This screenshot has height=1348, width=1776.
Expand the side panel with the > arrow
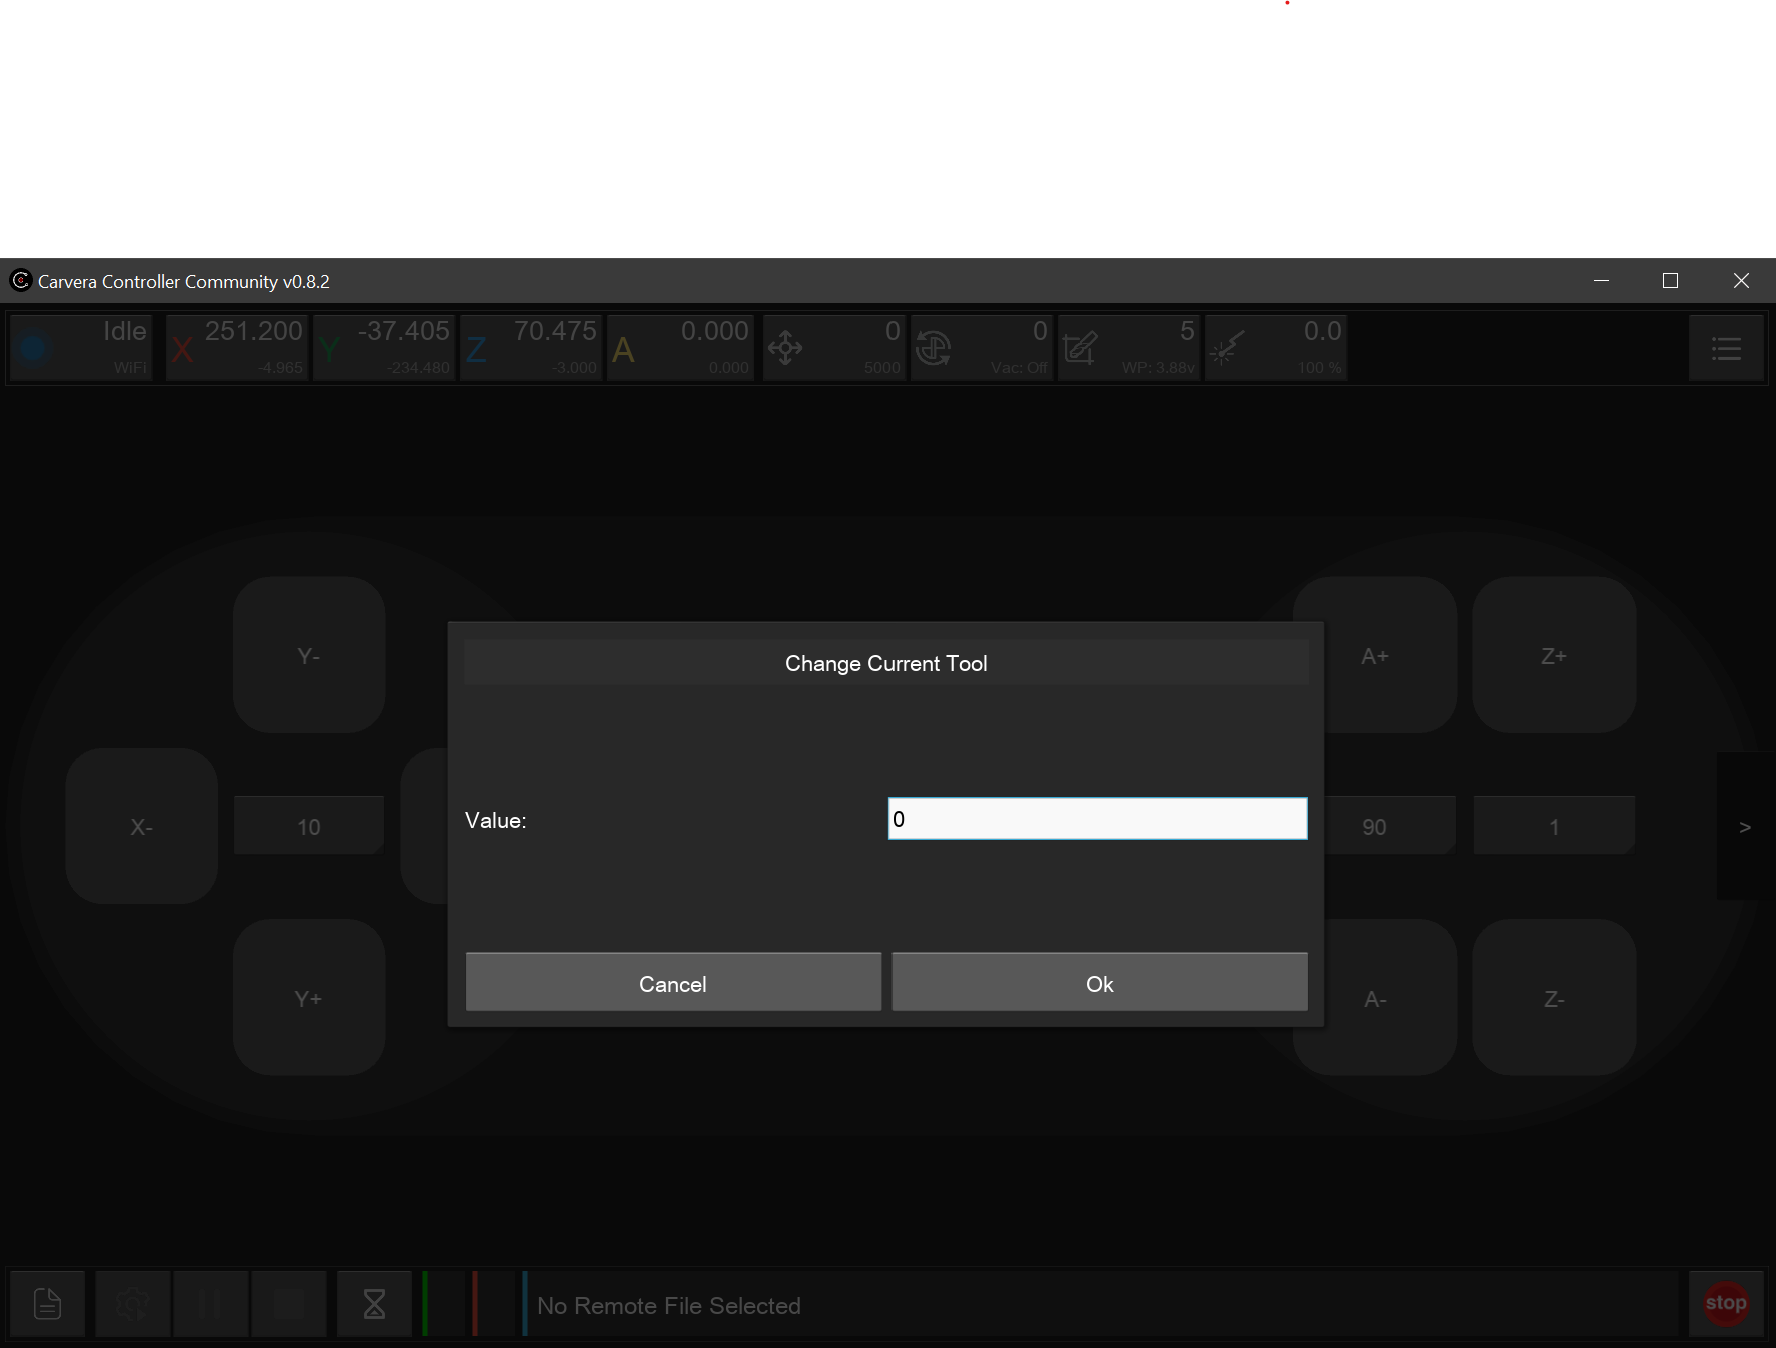click(1745, 827)
